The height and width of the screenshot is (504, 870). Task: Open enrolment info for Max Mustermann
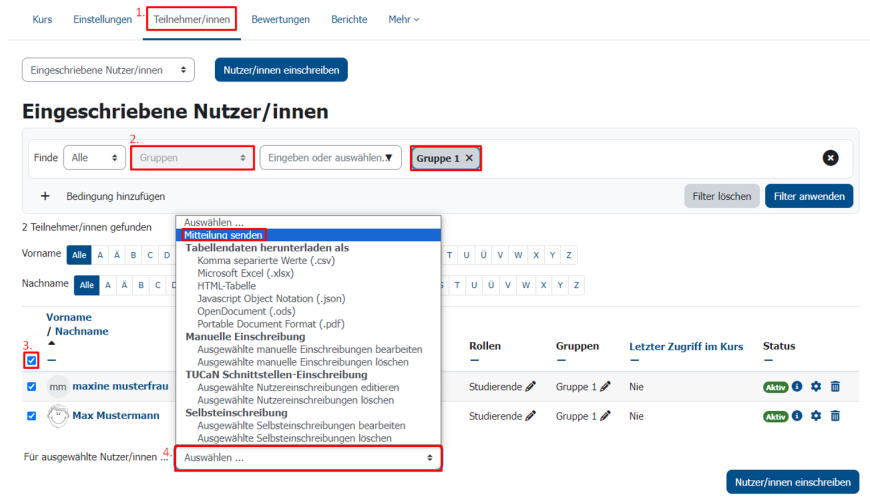[797, 416]
